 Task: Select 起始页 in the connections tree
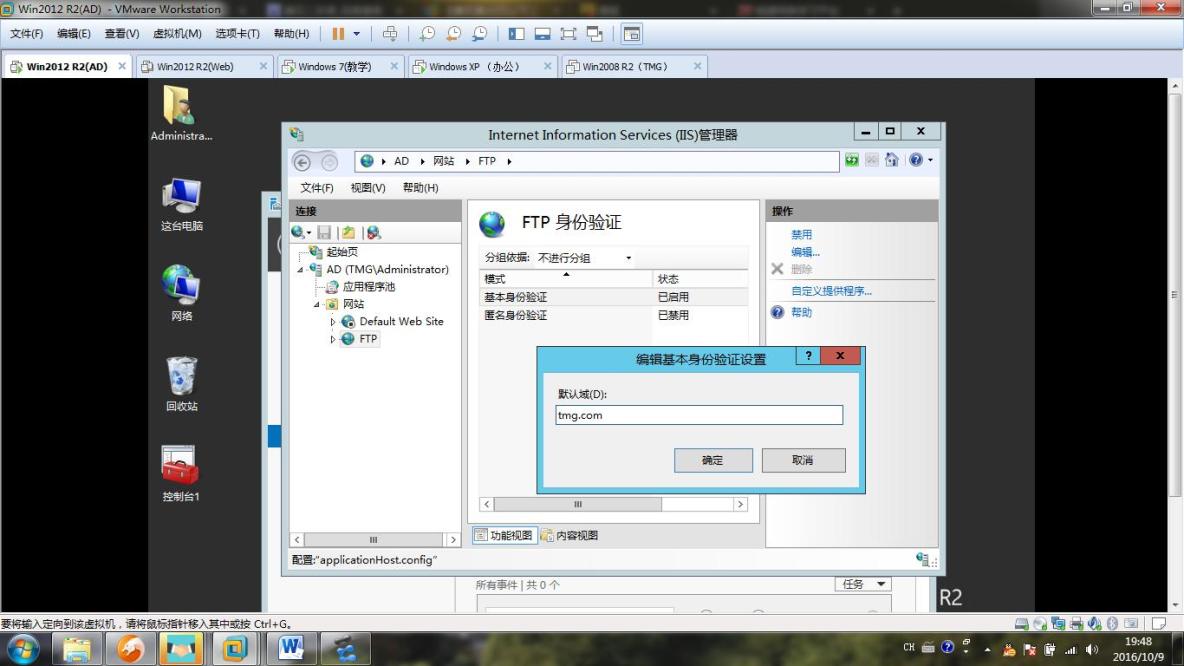click(x=342, y=252)
